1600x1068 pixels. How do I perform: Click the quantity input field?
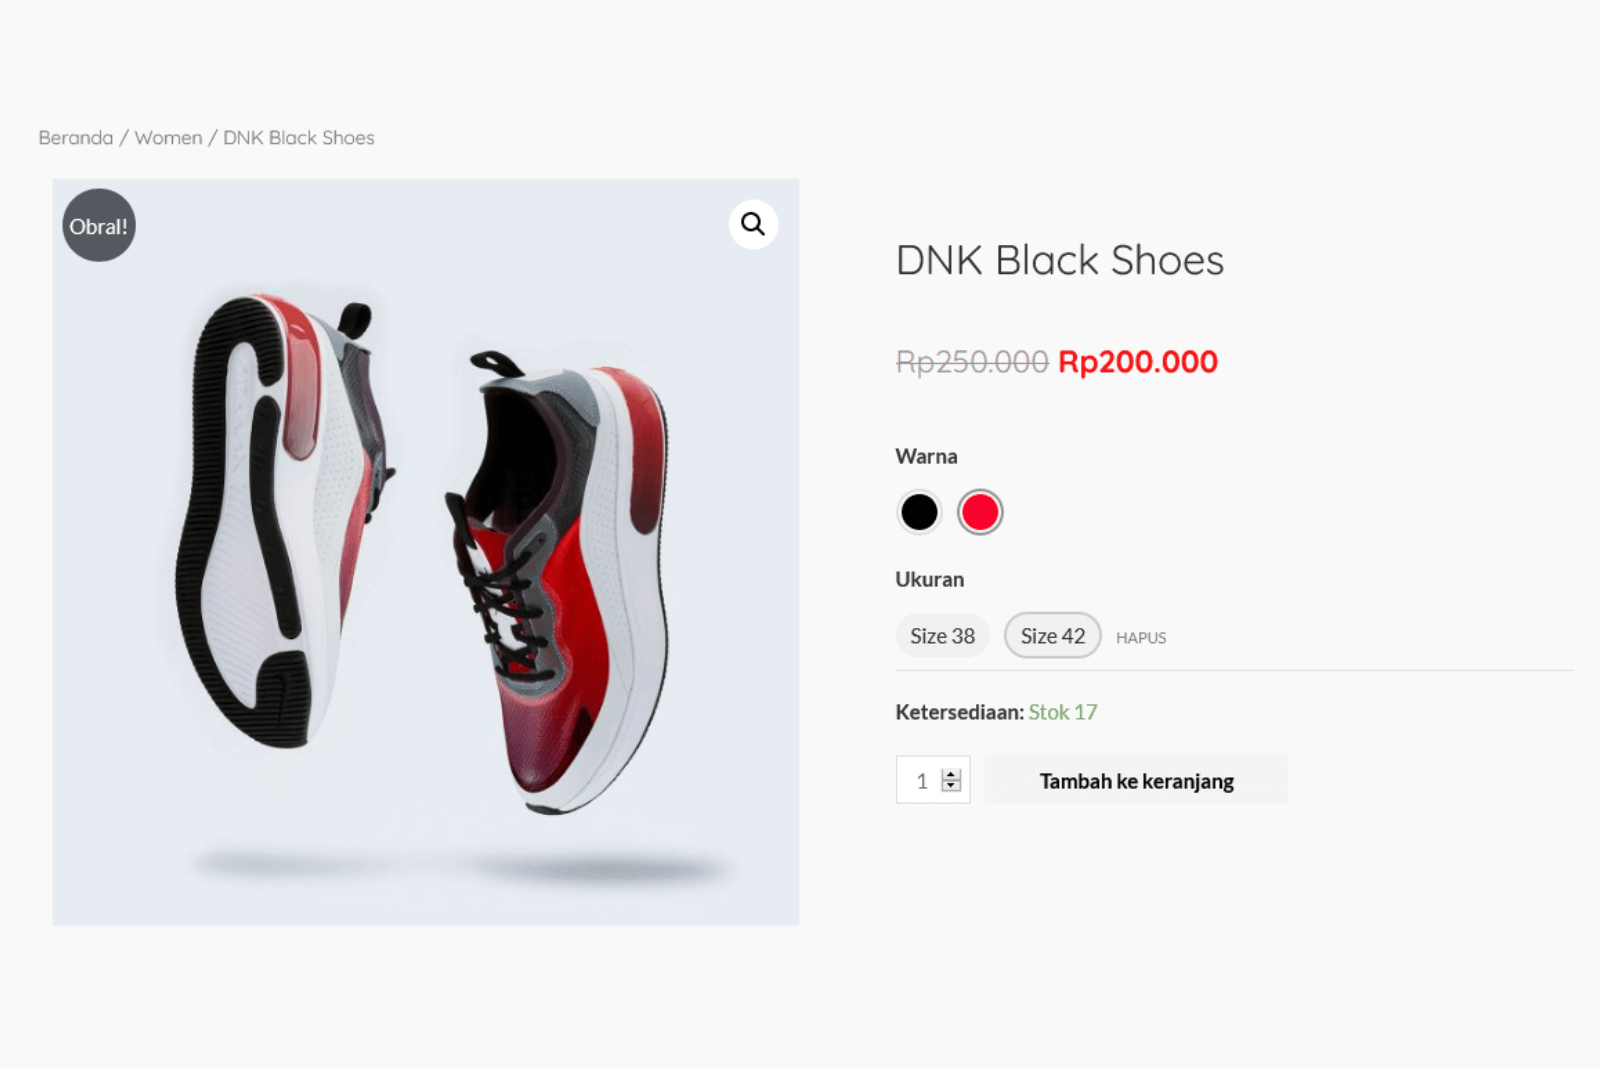tap(920, 780)
